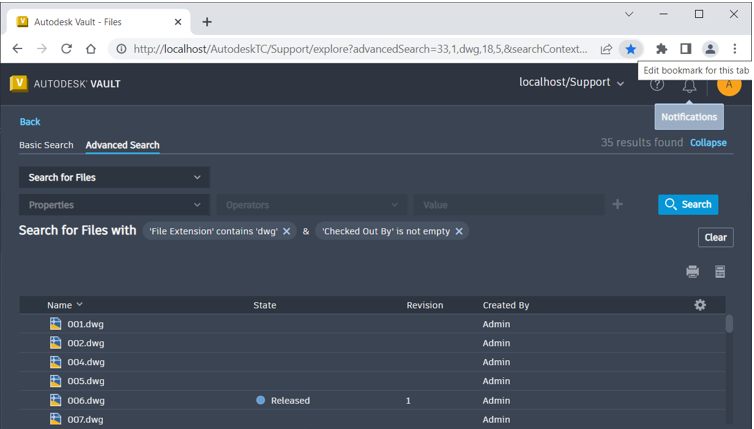Viewport: 754px width, 429px height.
Task: Close the Autodesk Vault - Files tab
Action: click(x=178, y=22)
